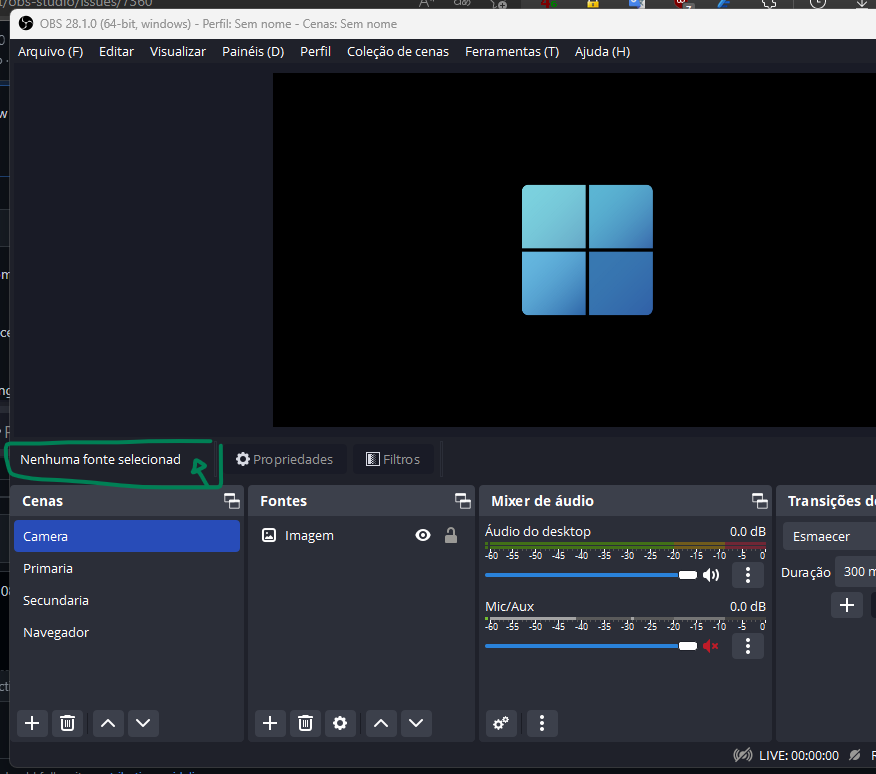Select the Navegador scene
876x774 pixels.
pyautogui.click(x=127, y=632)
